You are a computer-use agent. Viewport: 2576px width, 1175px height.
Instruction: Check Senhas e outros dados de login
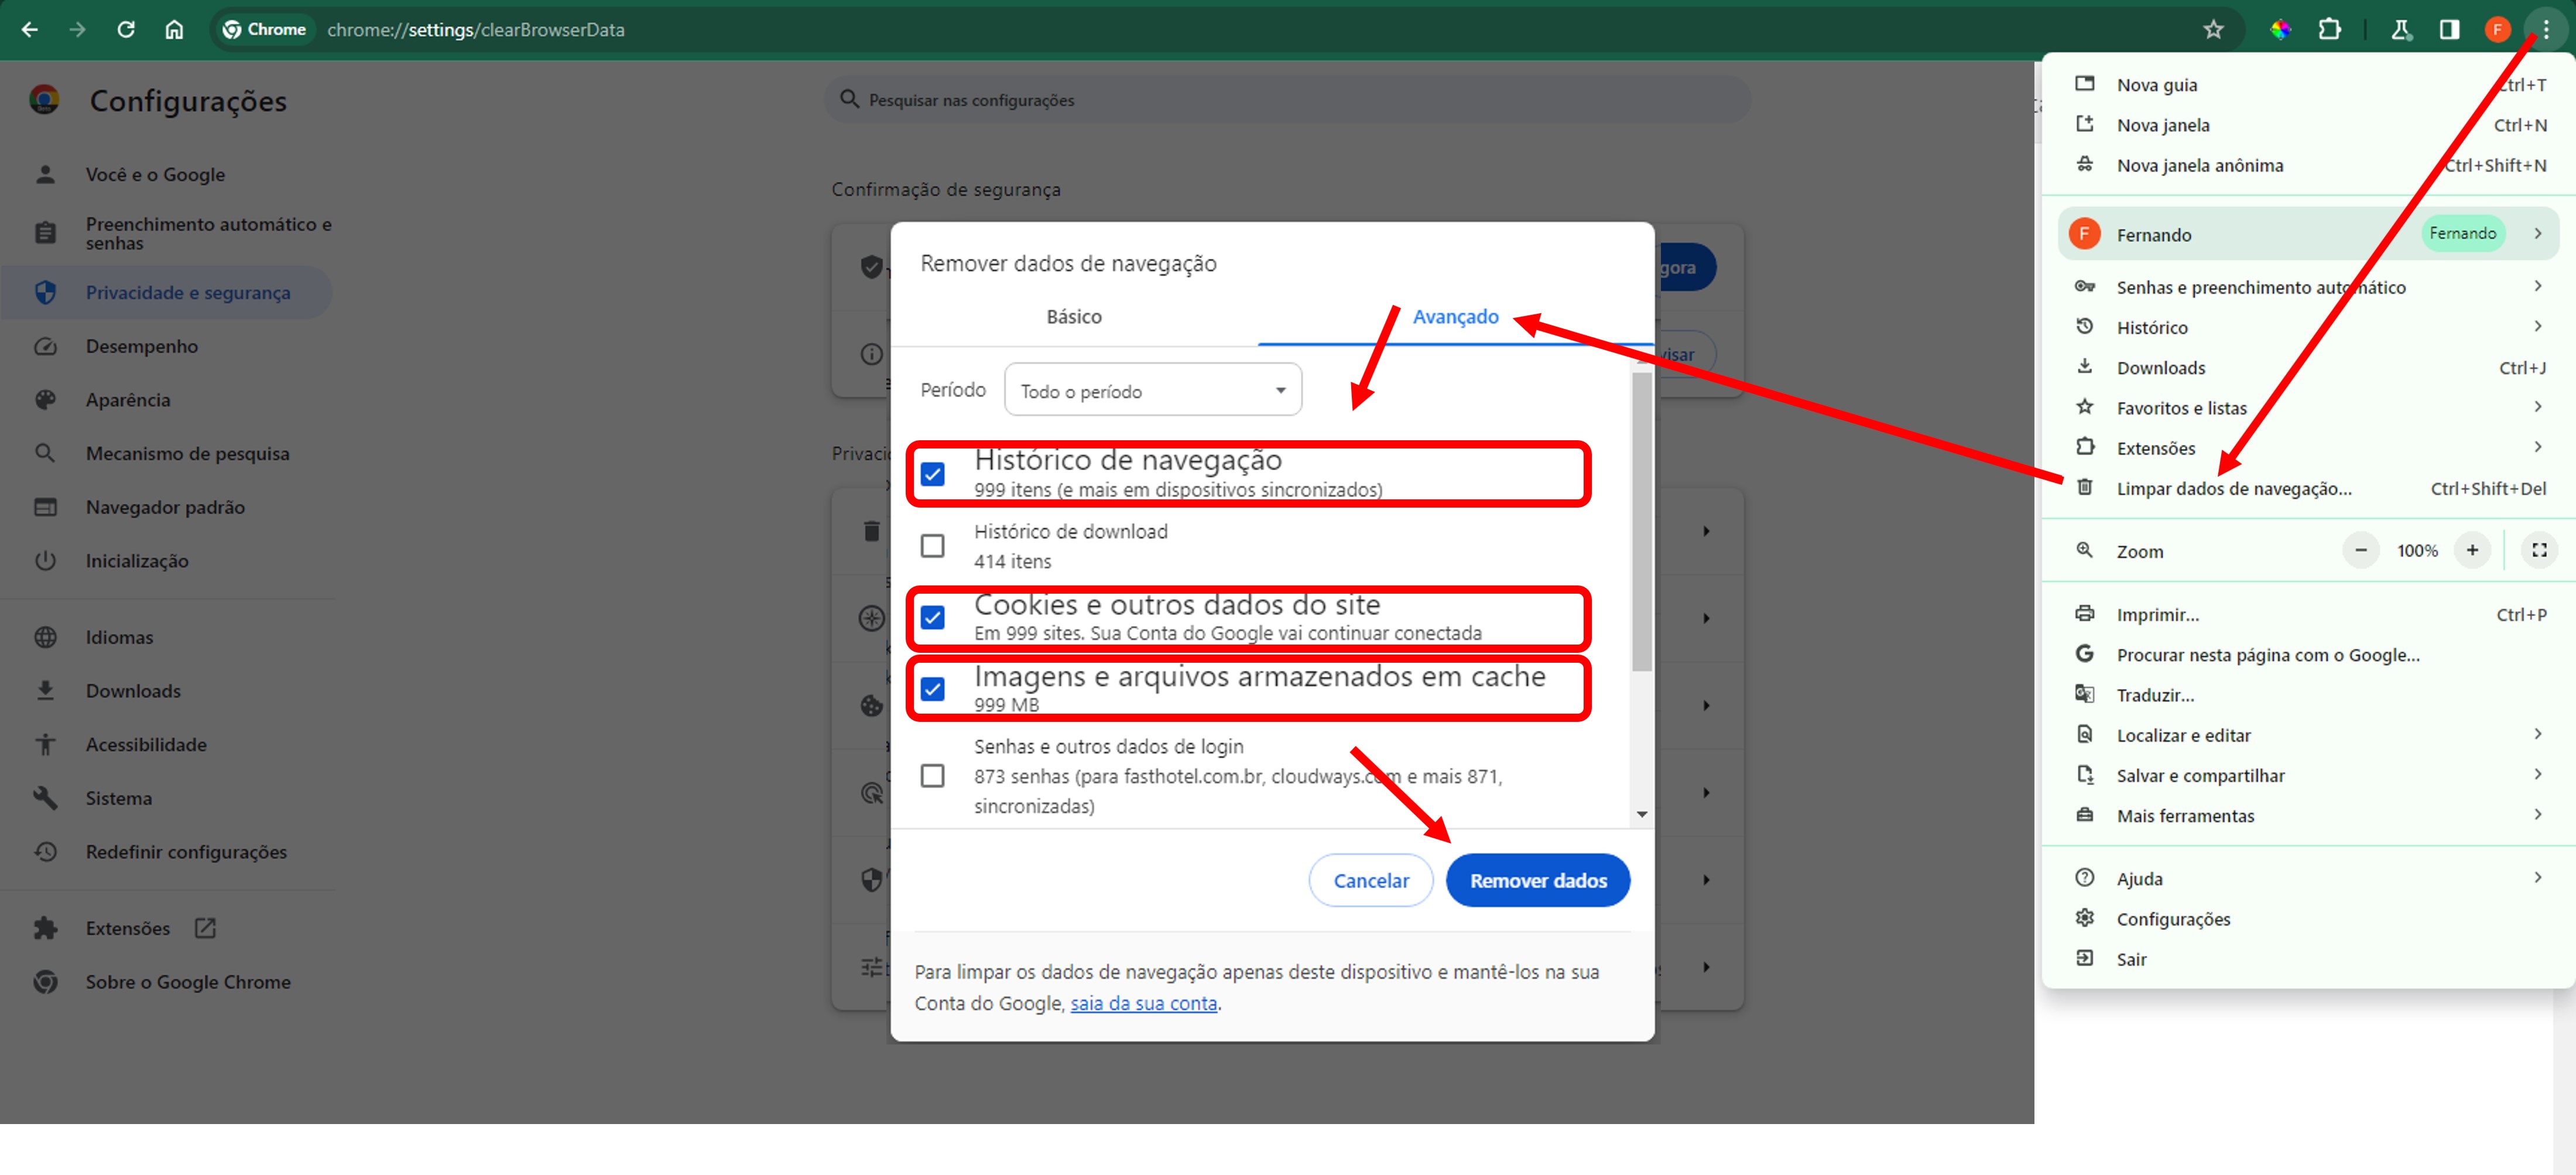click(932, 776)
